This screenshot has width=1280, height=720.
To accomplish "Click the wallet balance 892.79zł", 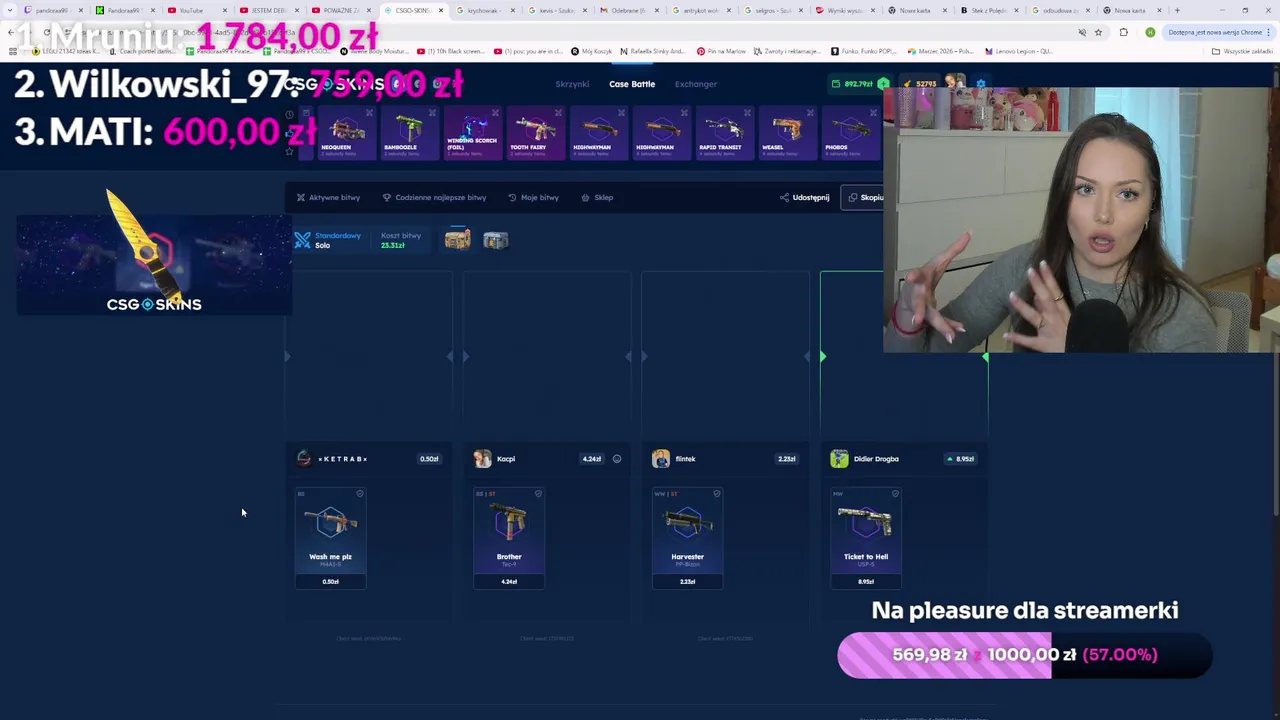I will pyautogui.click(x=853, y=84).
